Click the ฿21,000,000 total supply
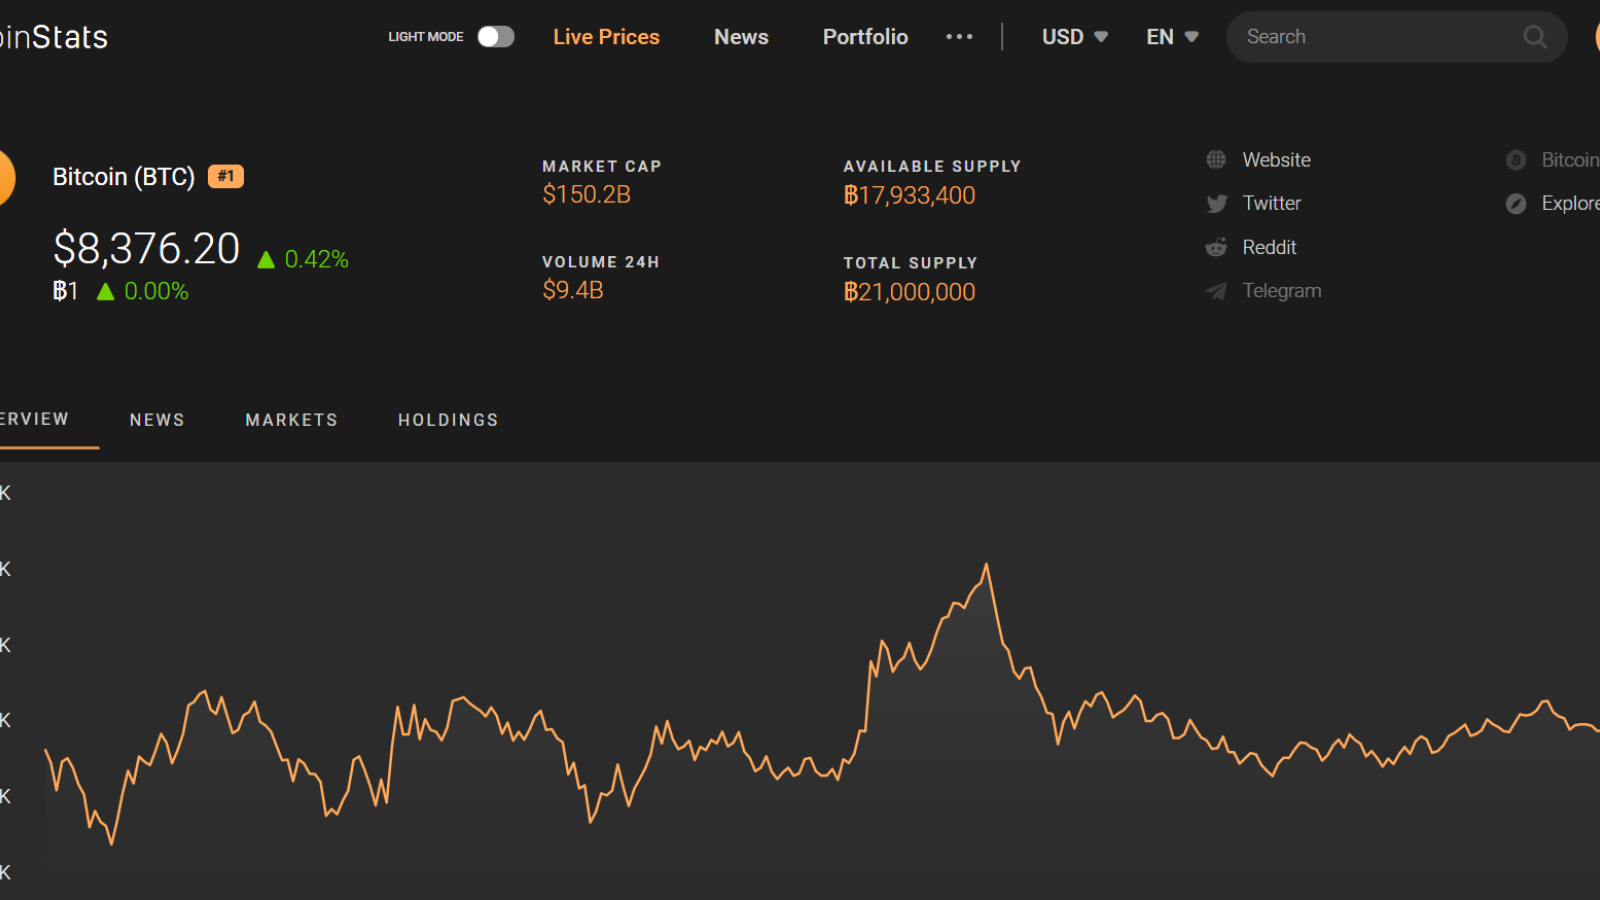Viewport: 1600px width, 900px height. 909,292
